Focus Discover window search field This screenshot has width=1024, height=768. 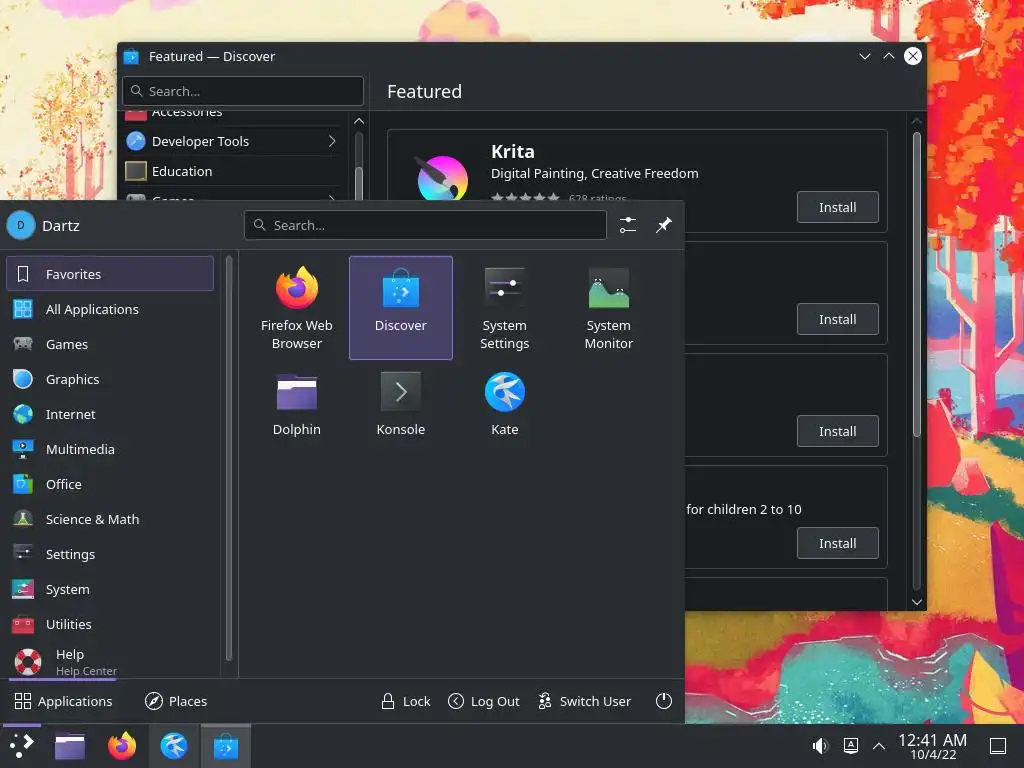click(x=243, y=91)
